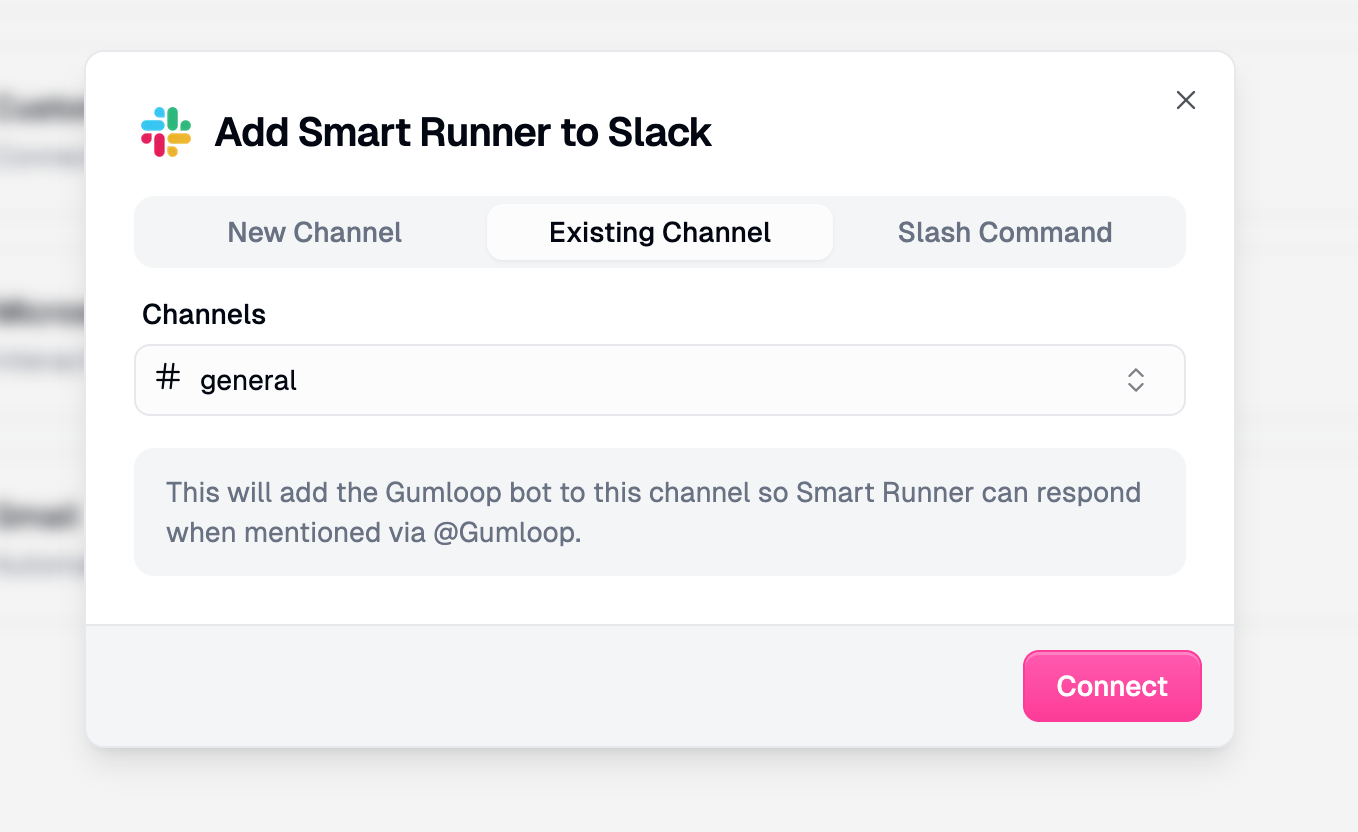Switch to the New Channel tab
Image resolution: width=1358 pixels, height=832 pixels.
click(x=315, y=232)
